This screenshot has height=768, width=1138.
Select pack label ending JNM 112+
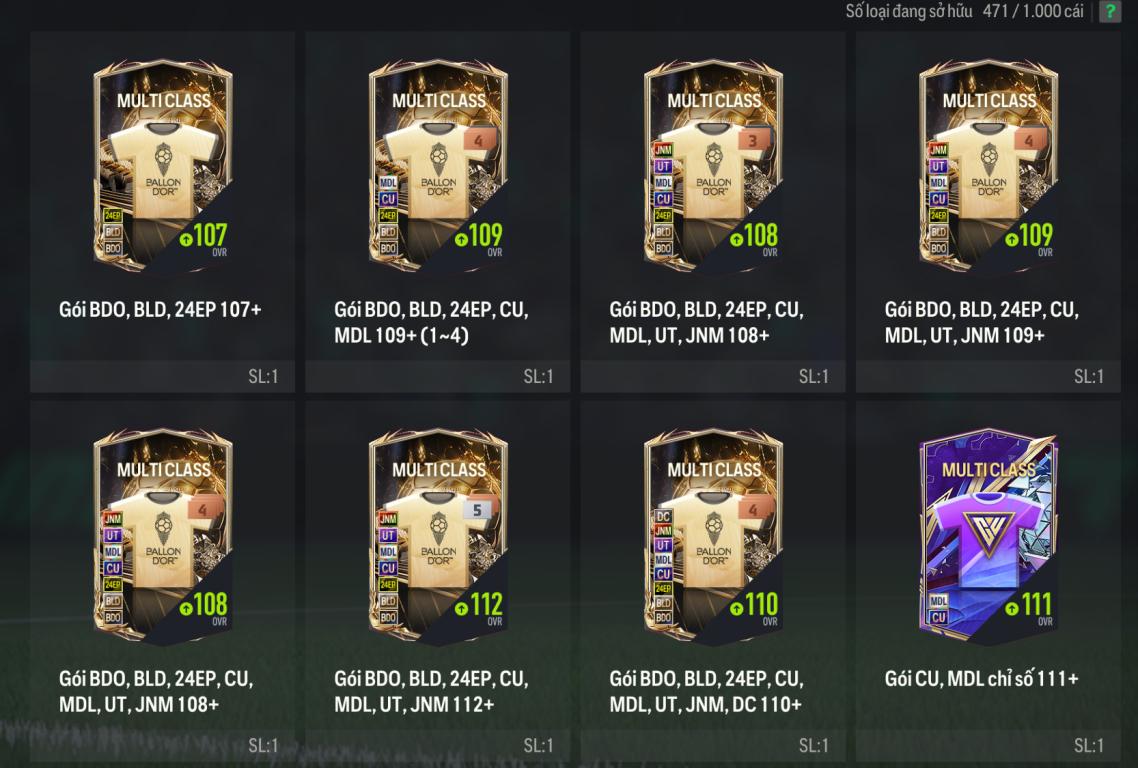(x=430, y=692)
